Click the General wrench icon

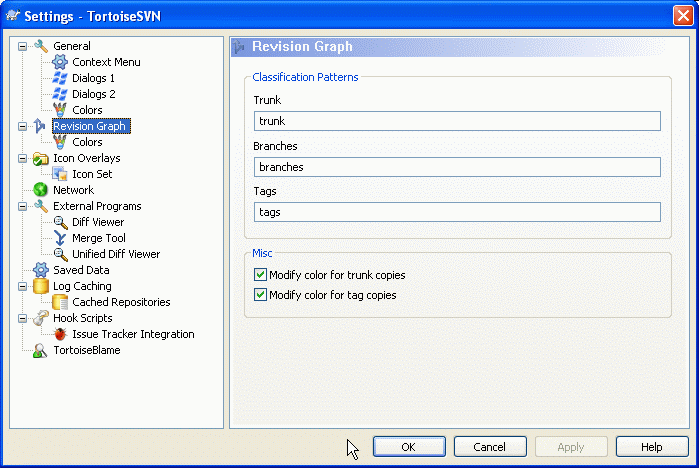coord(41,46)
